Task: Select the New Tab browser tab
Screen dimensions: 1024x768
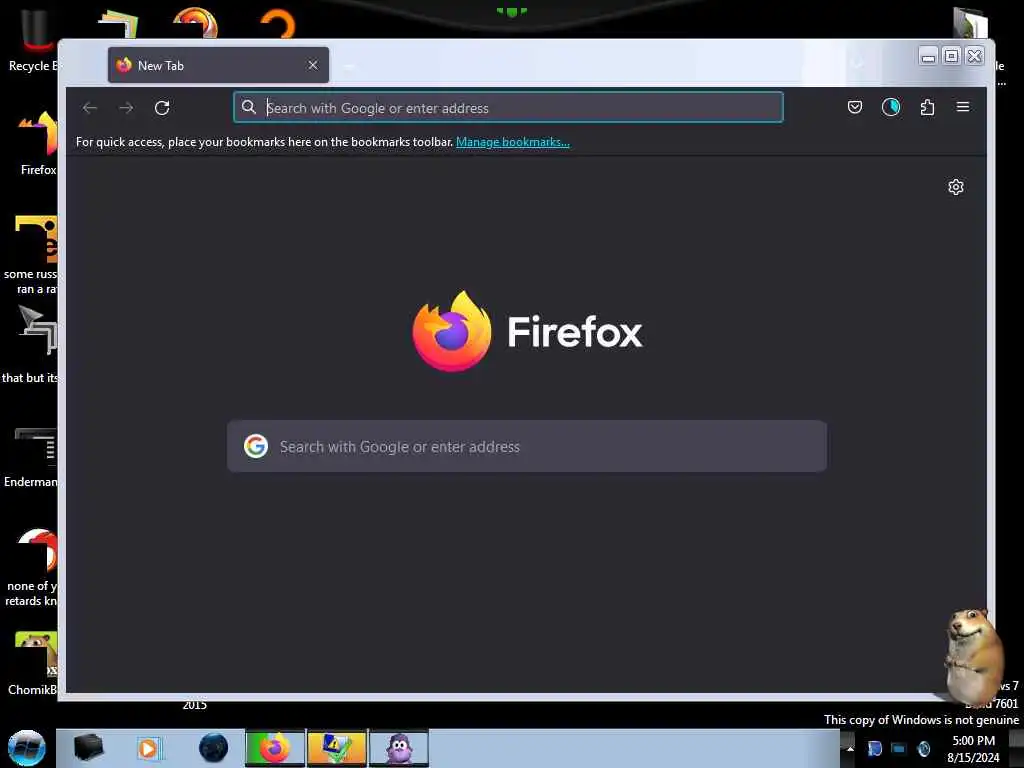Action: [x=218, y=65]
